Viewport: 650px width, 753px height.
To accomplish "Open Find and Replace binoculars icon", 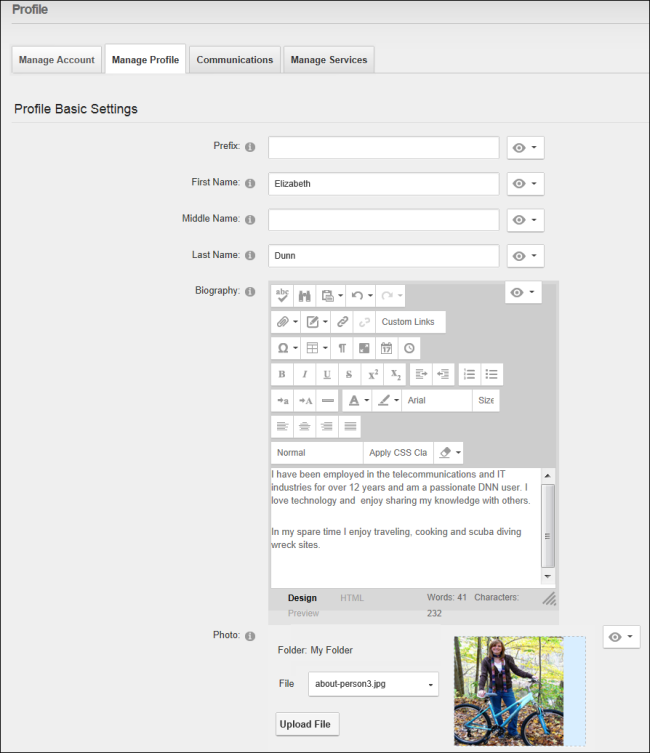I will pos(304,295).
